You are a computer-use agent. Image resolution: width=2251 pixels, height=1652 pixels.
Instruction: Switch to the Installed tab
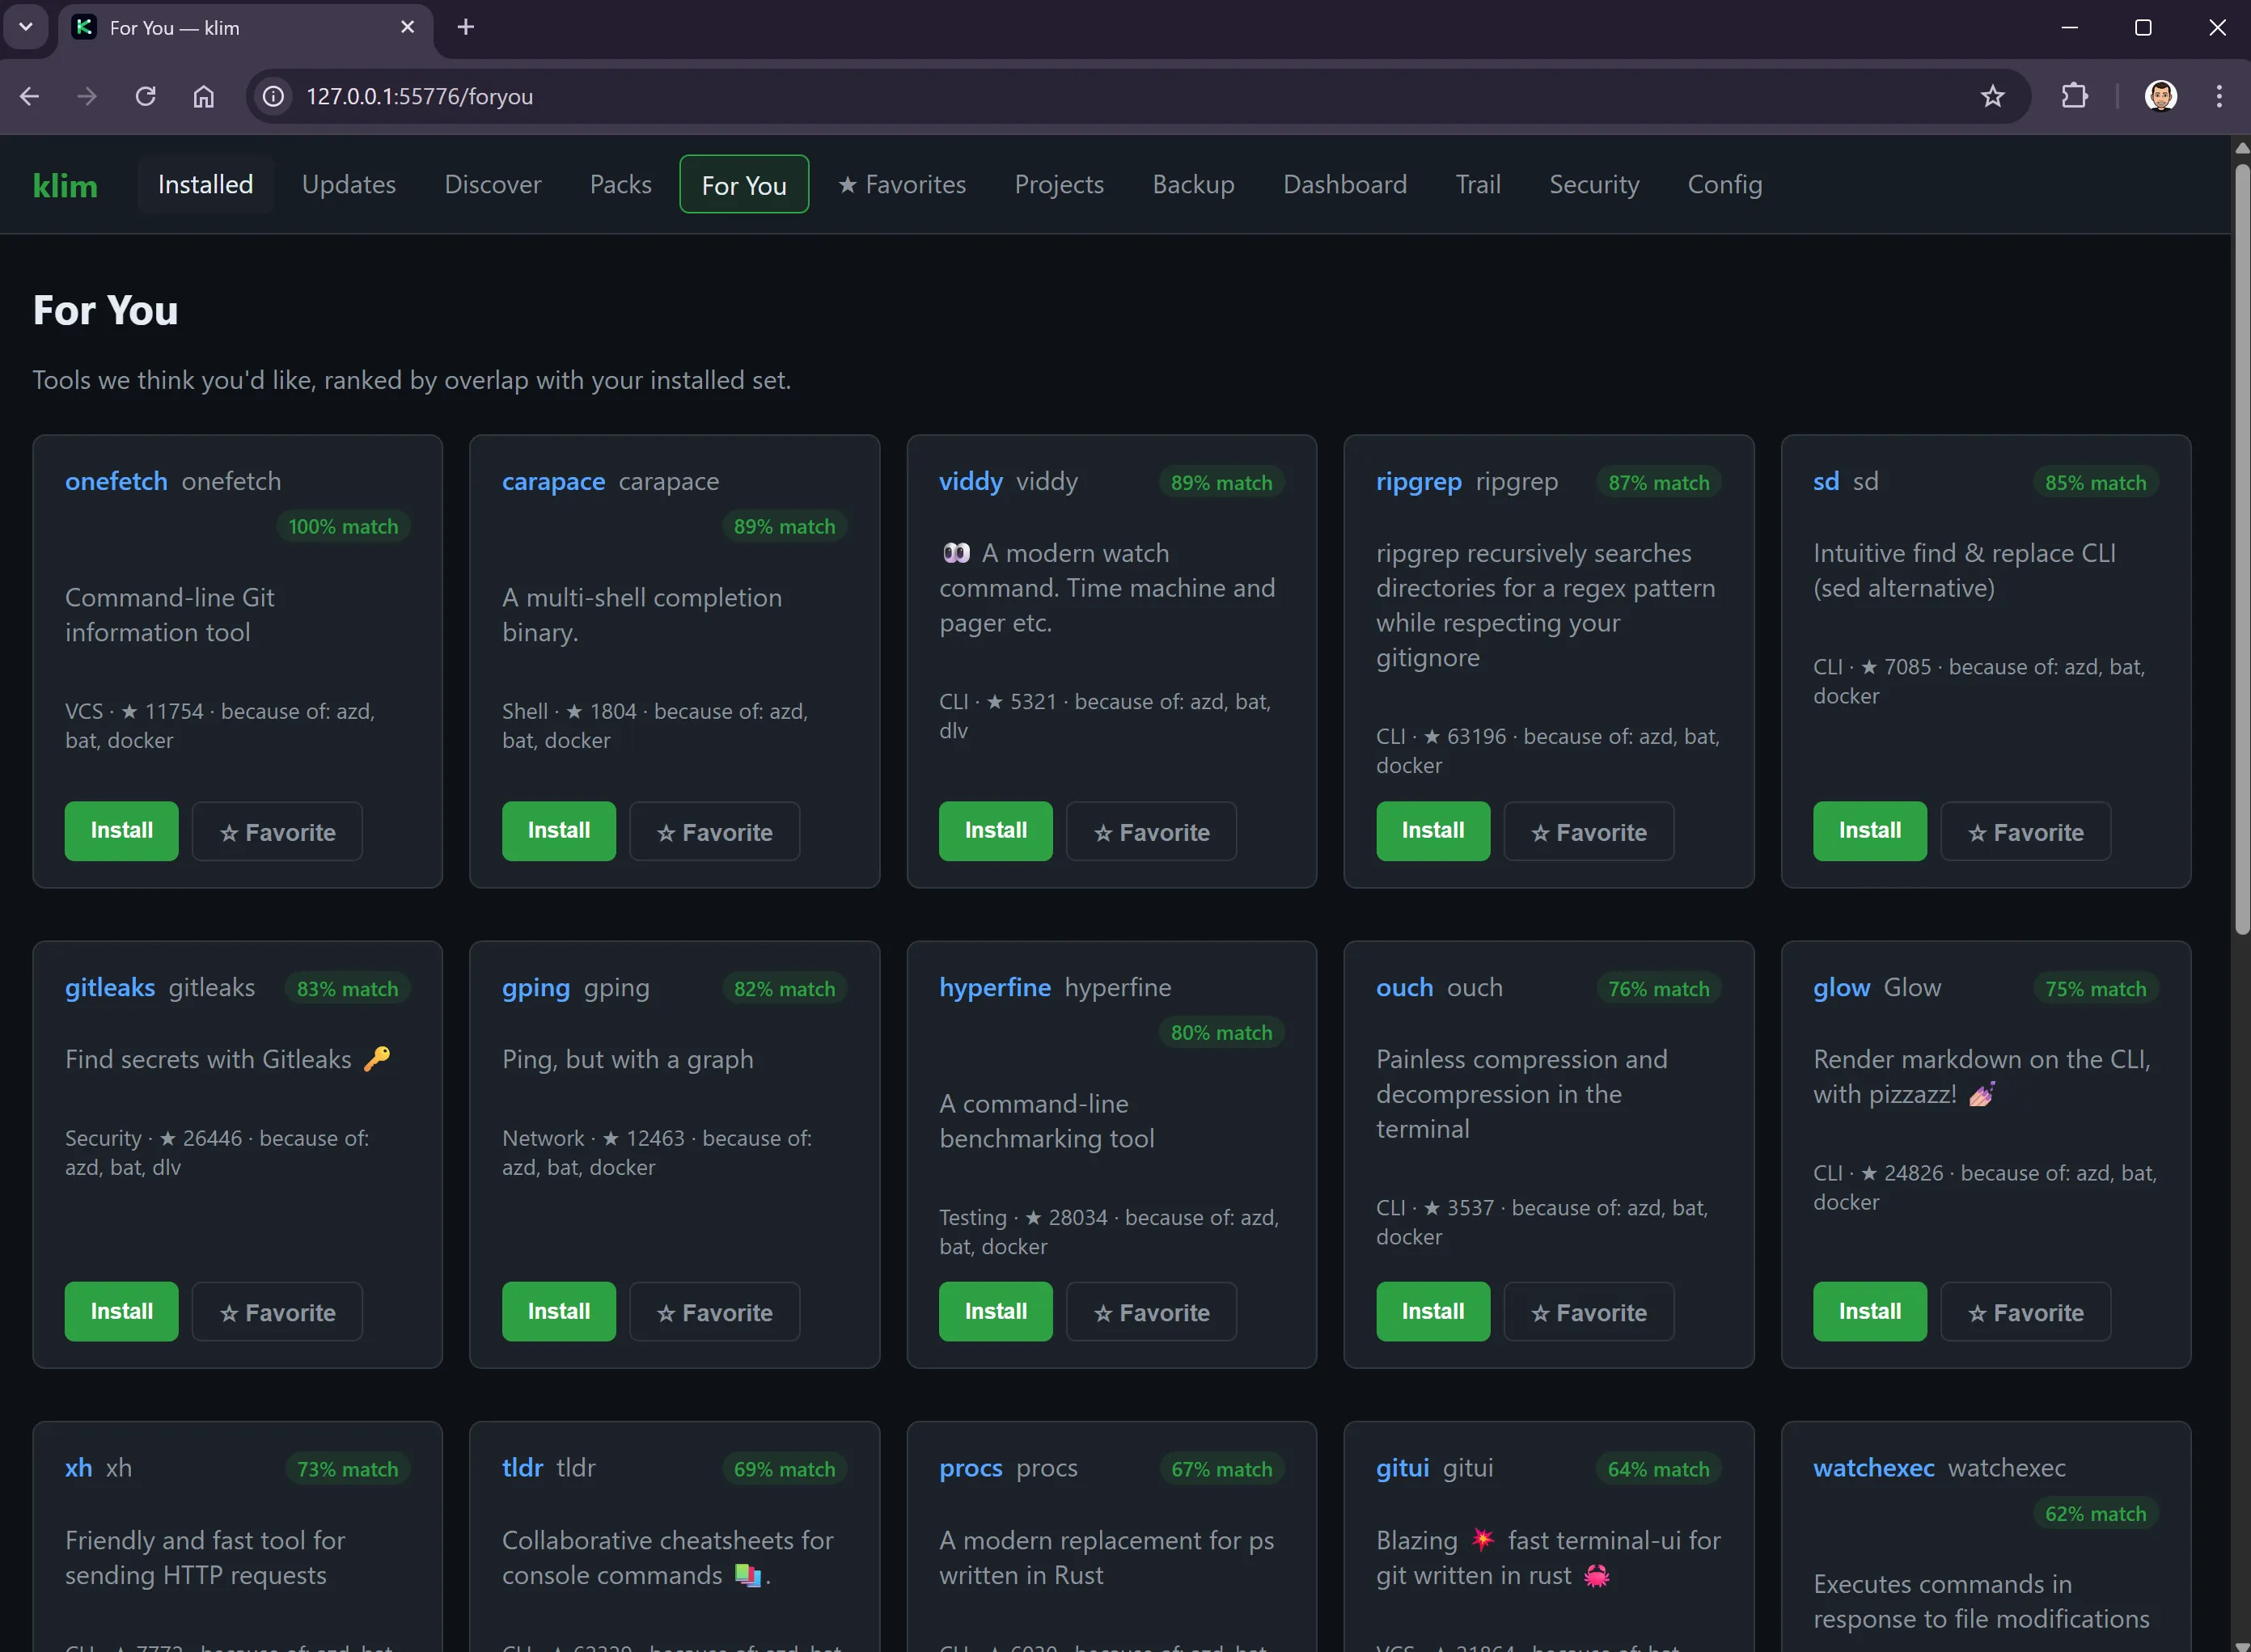click(205, 184)
